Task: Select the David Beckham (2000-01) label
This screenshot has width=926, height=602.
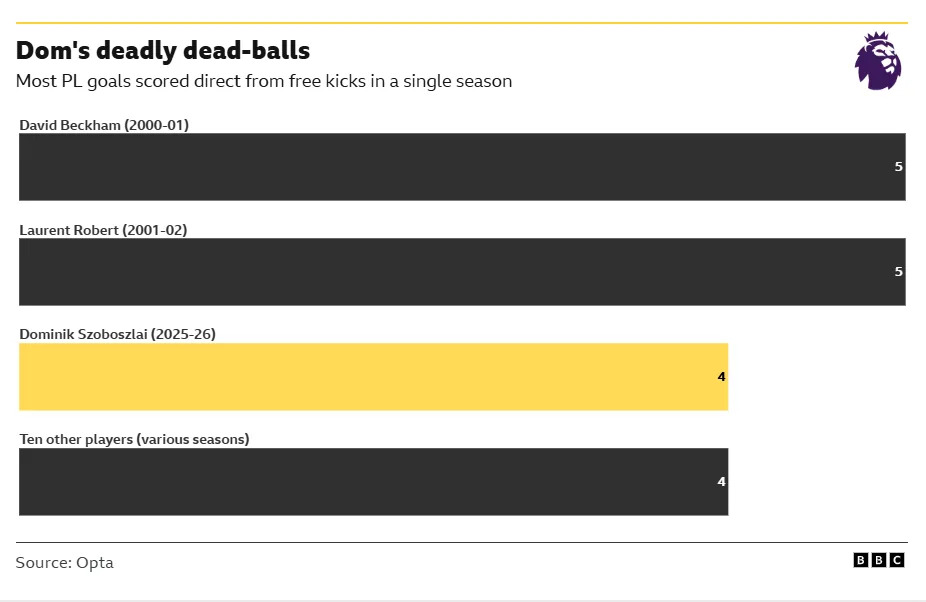Action: [104, 125]
